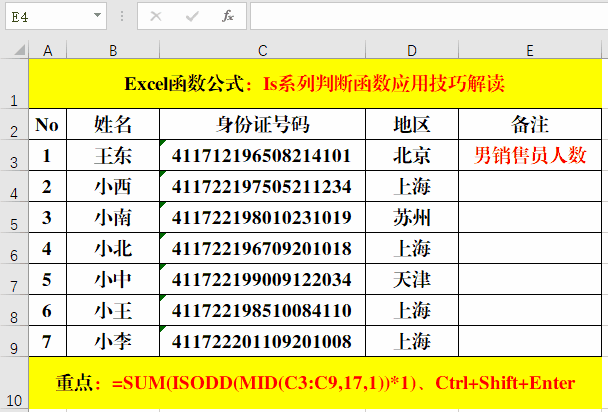This screenshot has height=412, width=608.
Task: Select empty 备注 cell in 小李's row
Action: [530, 341]
